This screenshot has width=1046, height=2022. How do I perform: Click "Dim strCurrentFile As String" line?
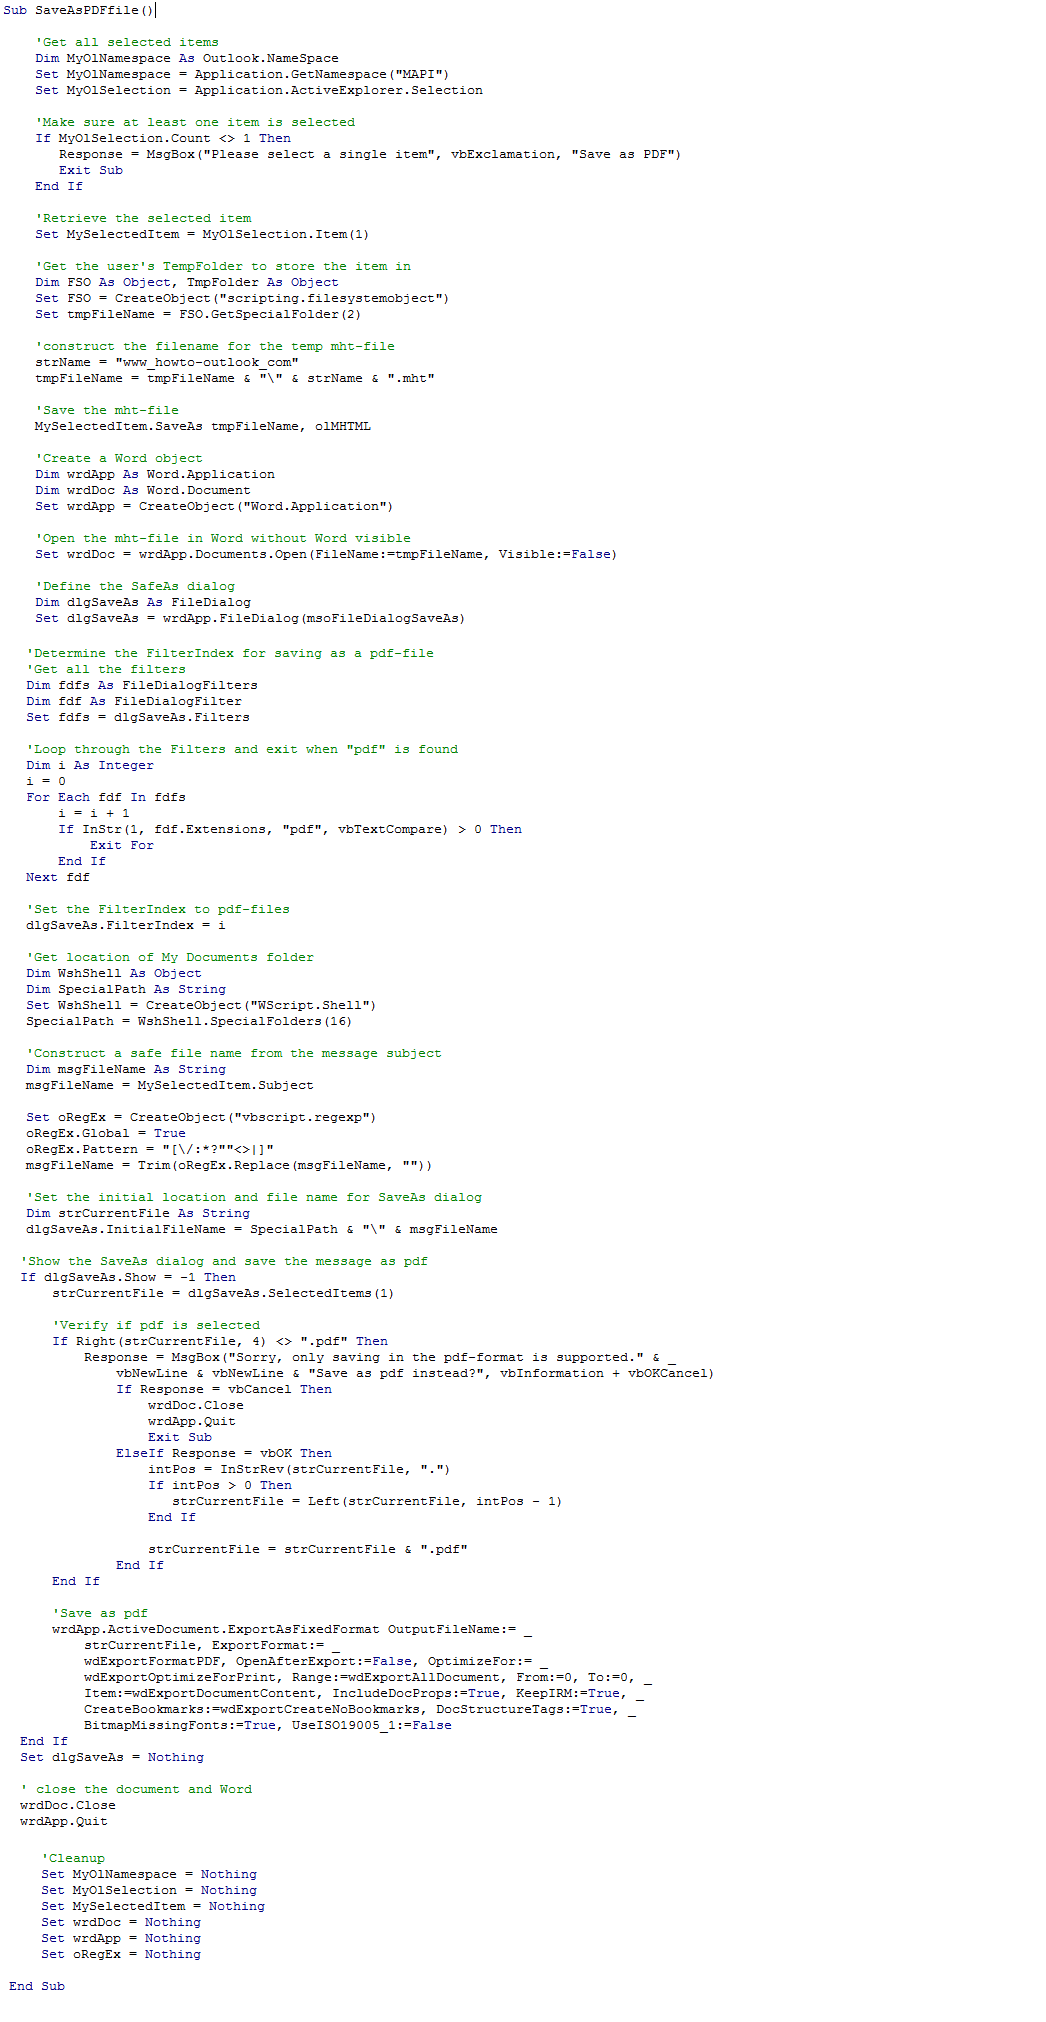click(x=138, y=1213)
